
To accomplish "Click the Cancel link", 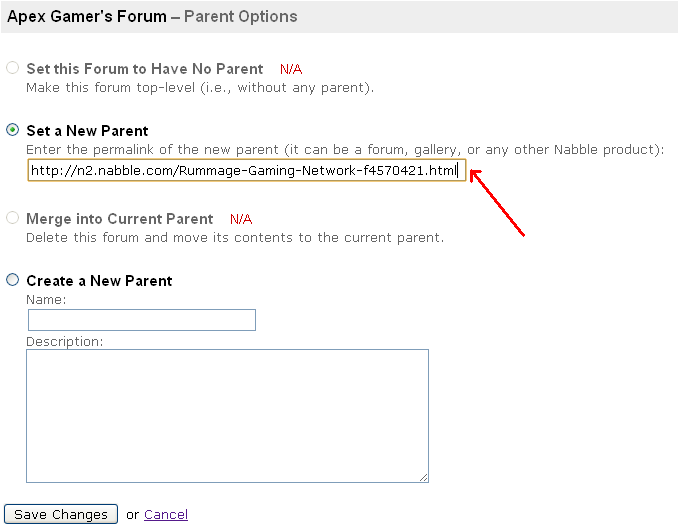I will (x=166, y=515).
